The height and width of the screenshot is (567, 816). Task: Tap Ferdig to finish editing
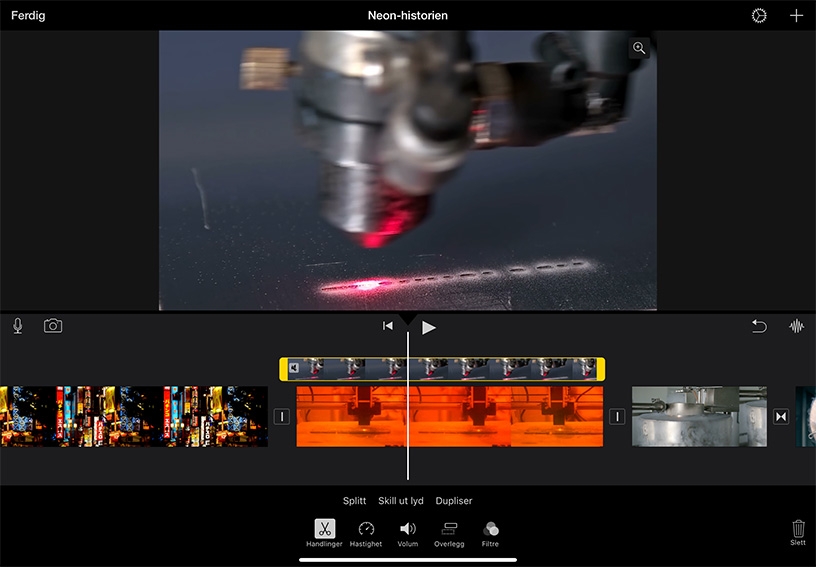[28, 16]
